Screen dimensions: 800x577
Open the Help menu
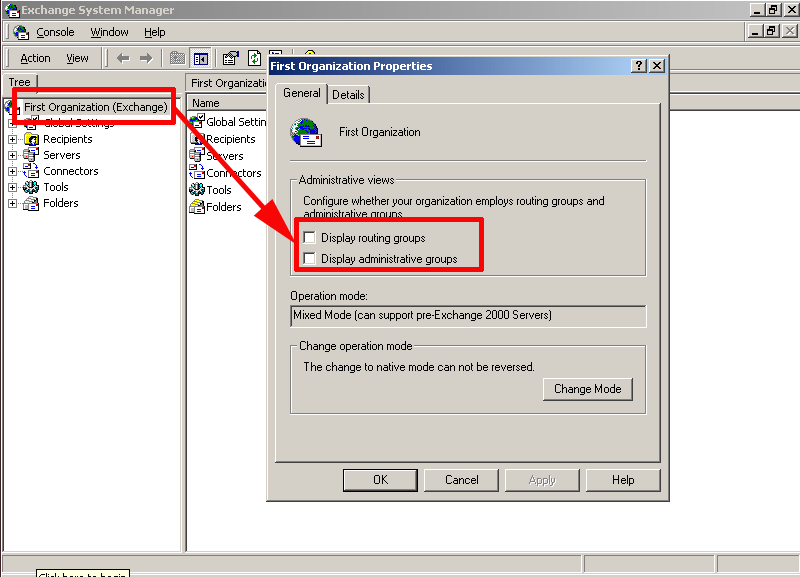click(x=154, y=32)
